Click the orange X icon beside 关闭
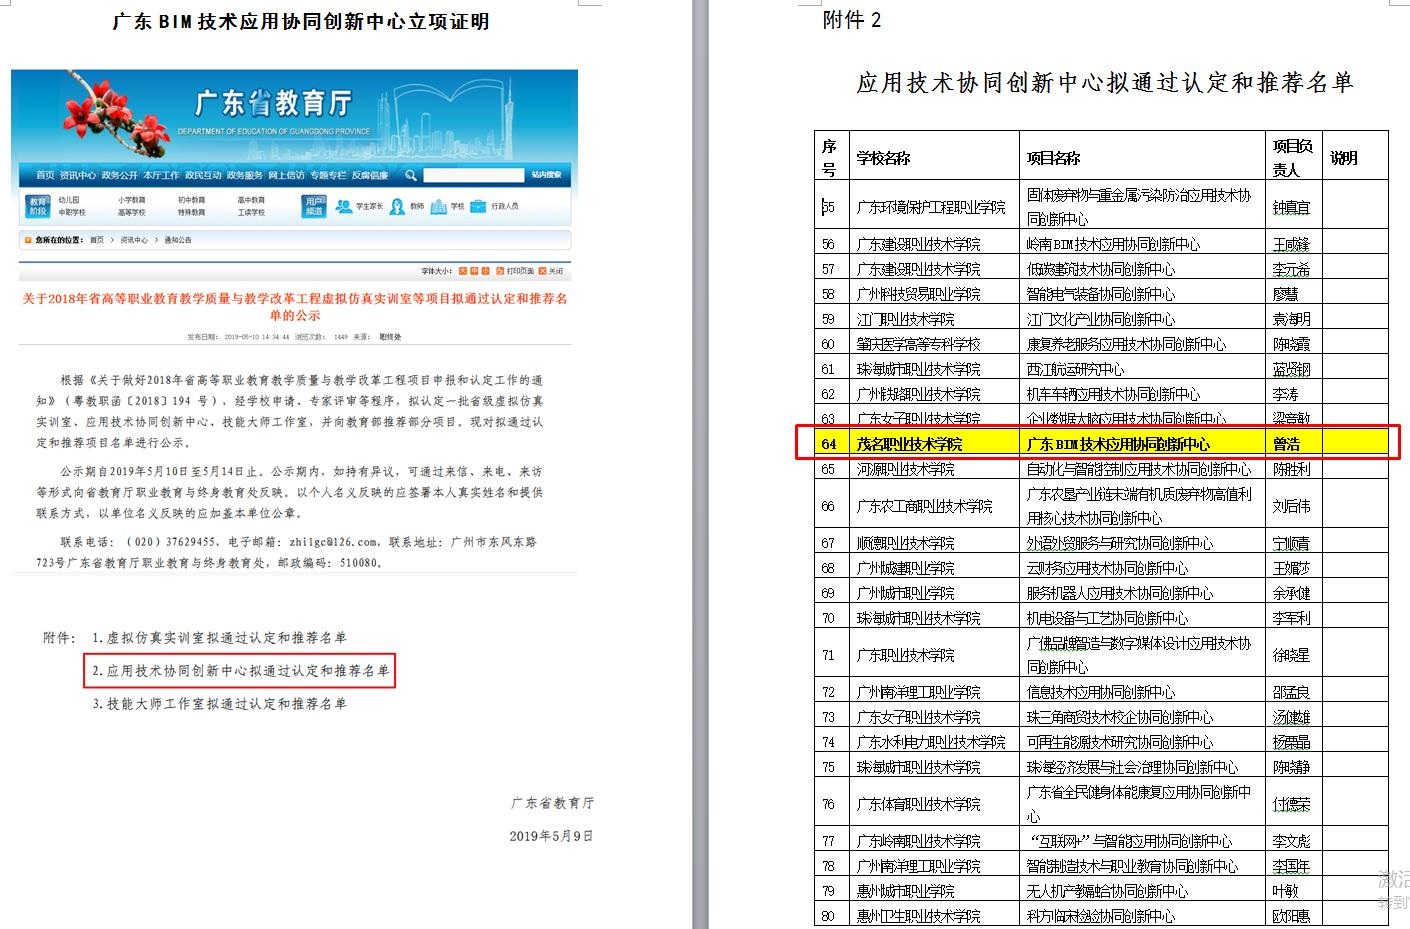Image resolution: width=1410 pixels, height=929 pixels. pos(542,271)
